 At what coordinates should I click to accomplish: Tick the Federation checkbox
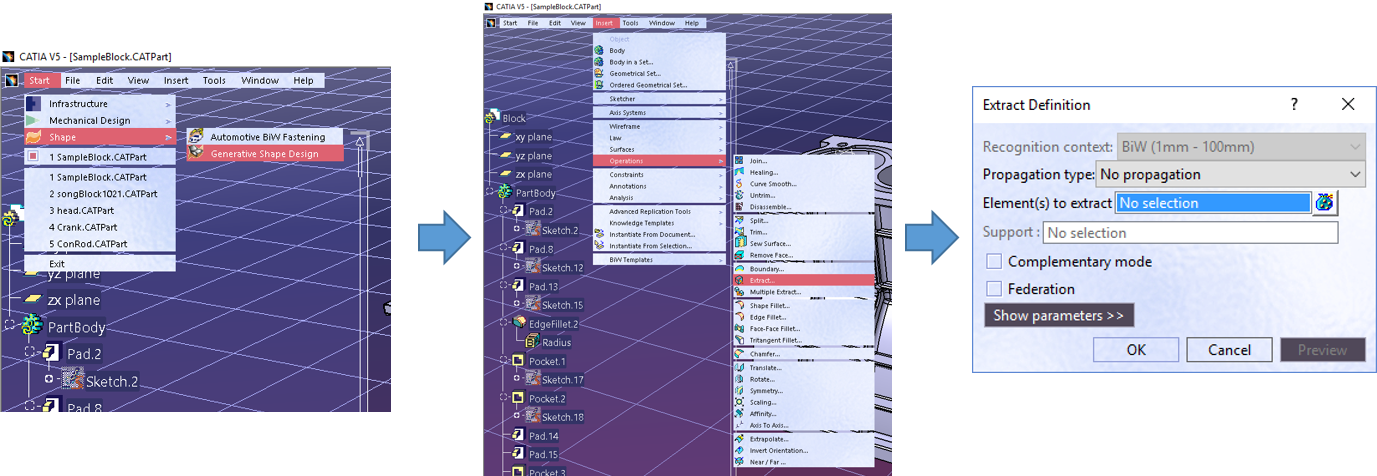click(994, 289)
